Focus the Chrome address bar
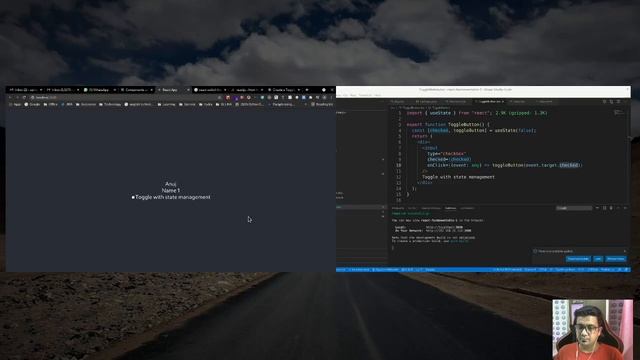The width and height of the screenshot is (640, 360). (x=122, y=98)
